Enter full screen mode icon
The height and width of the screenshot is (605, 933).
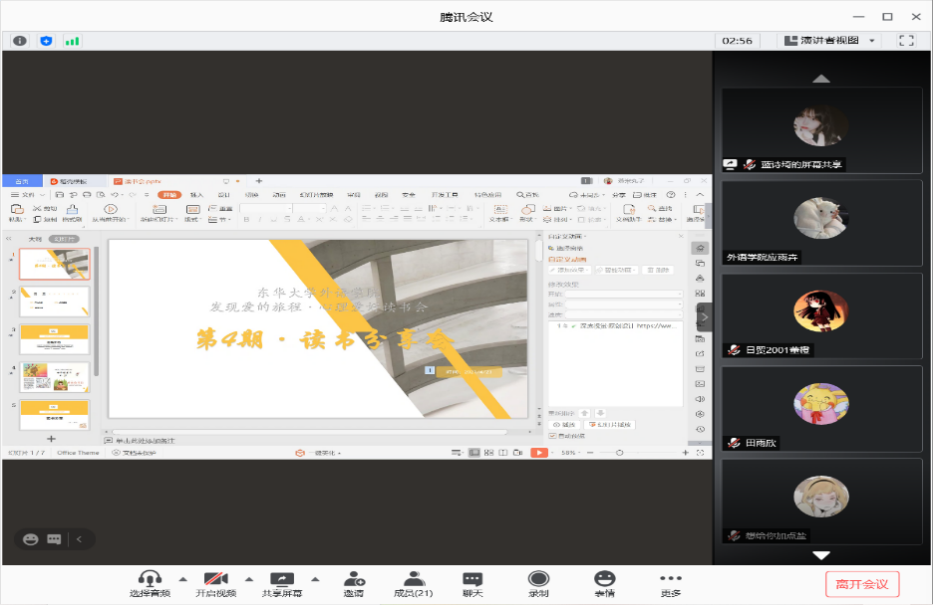pyautogui.click(x=907, y=41)
